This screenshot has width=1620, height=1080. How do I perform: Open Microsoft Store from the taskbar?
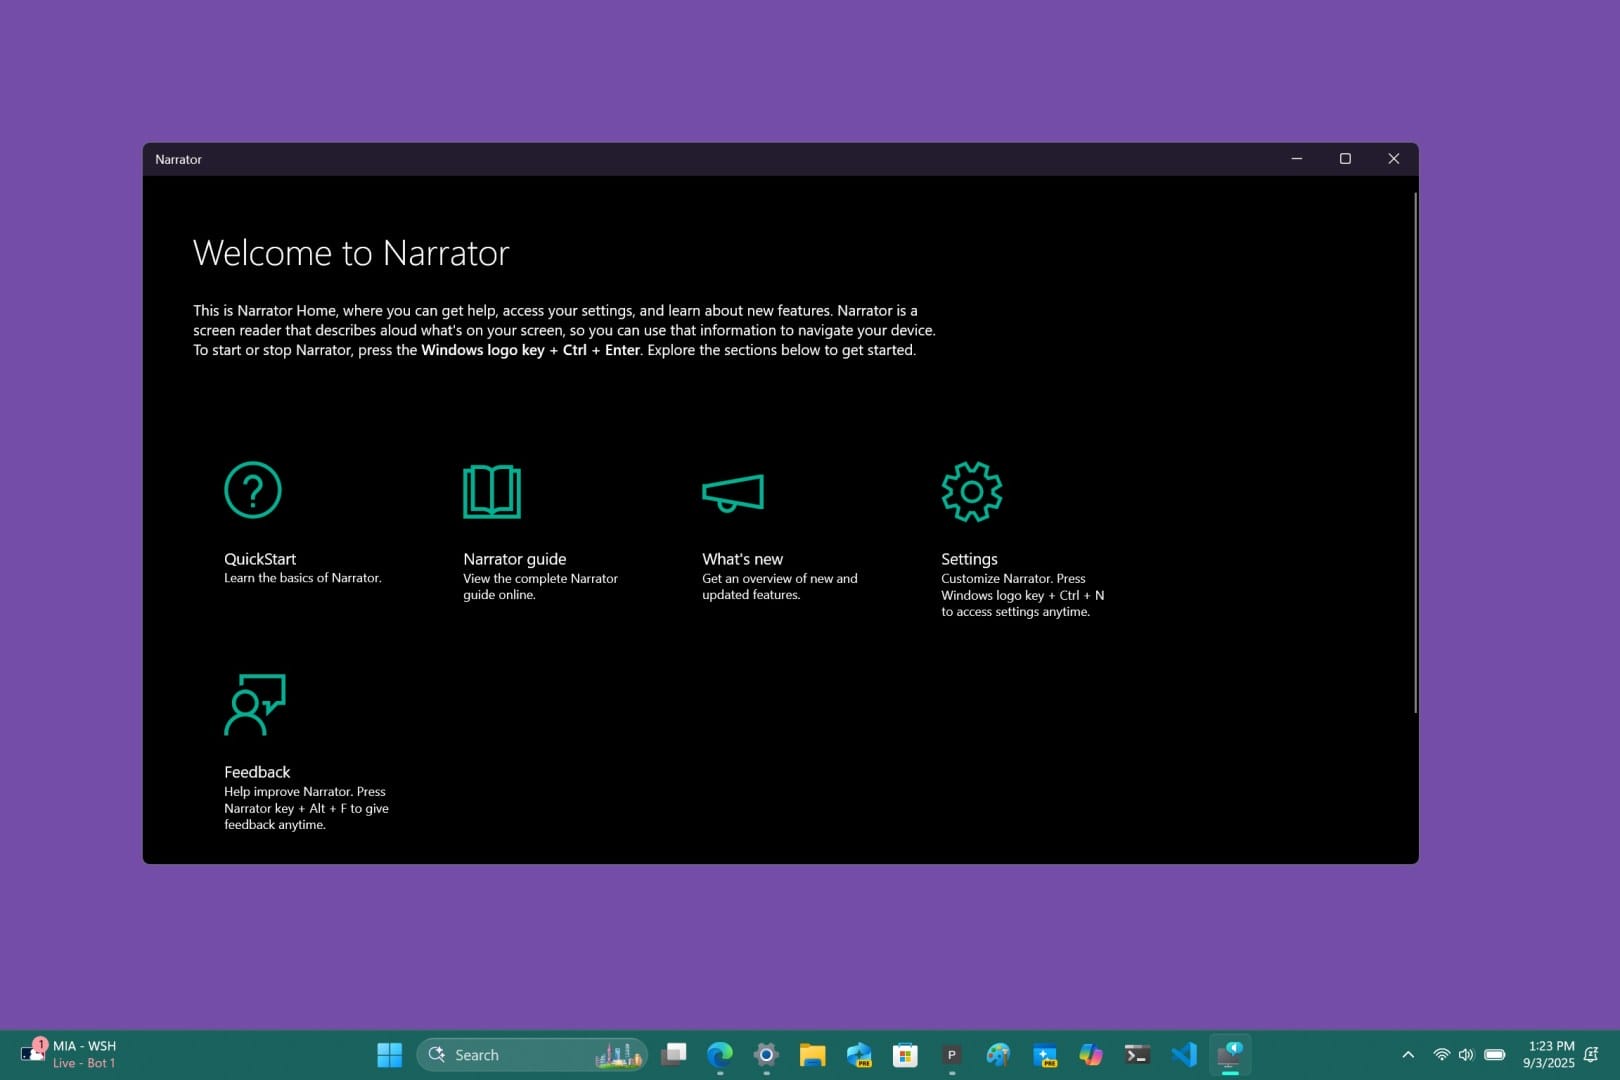pyautogui.click(x=905, y=1054)
